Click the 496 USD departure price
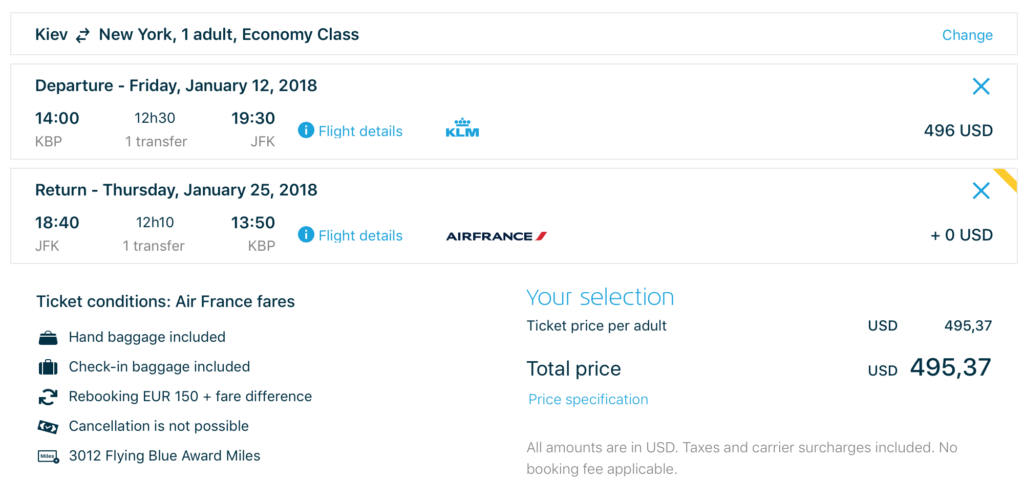This screenshot has width=1024, height=482. coord(958,131)
